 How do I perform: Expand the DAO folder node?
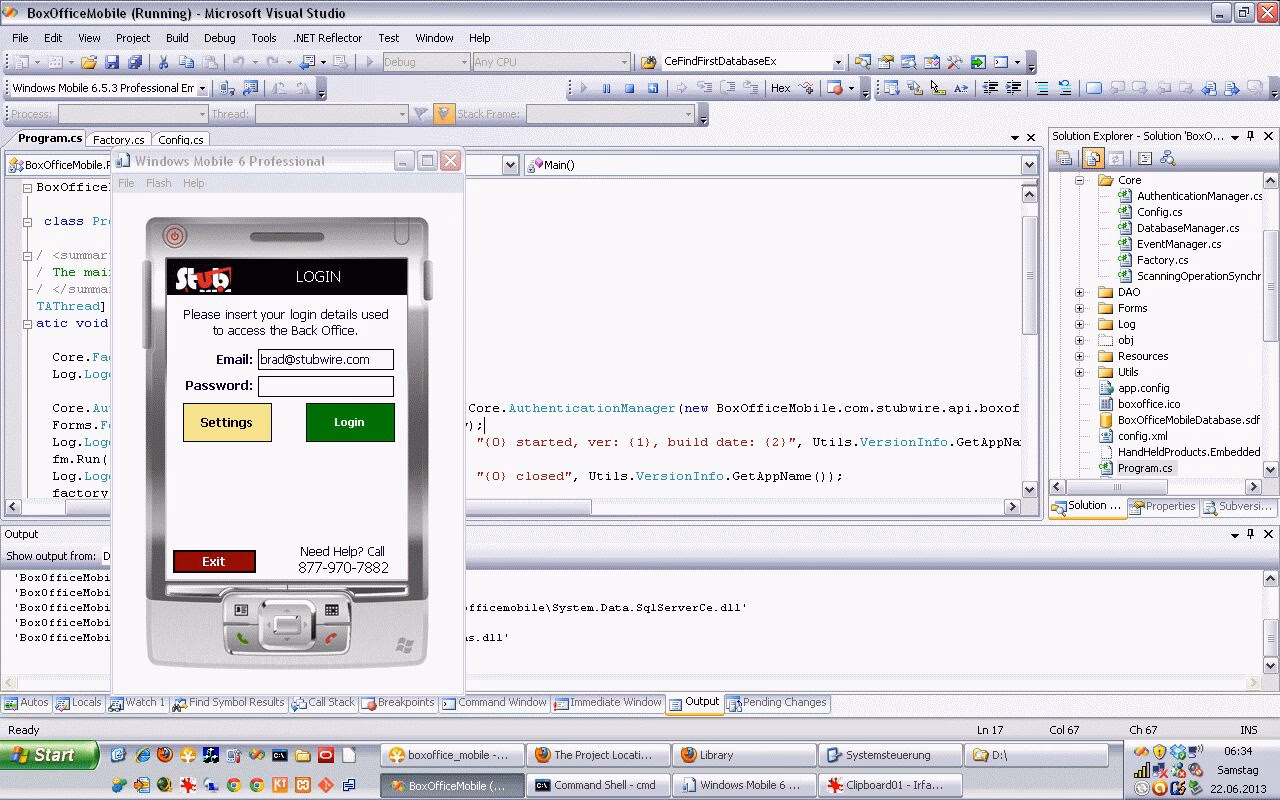point(1080,292)
